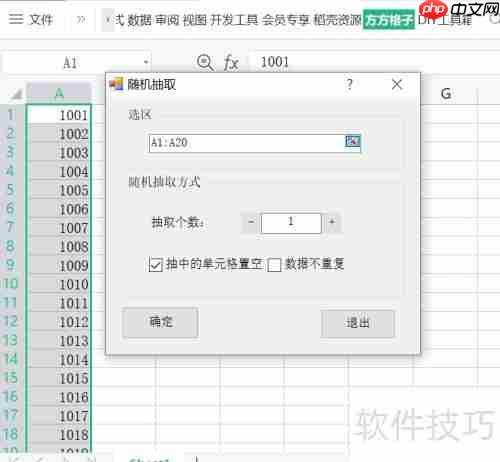This screenshot has width=500, height=462.
Task: Open the 视图 ribbon tab
Action: (195, 20)
